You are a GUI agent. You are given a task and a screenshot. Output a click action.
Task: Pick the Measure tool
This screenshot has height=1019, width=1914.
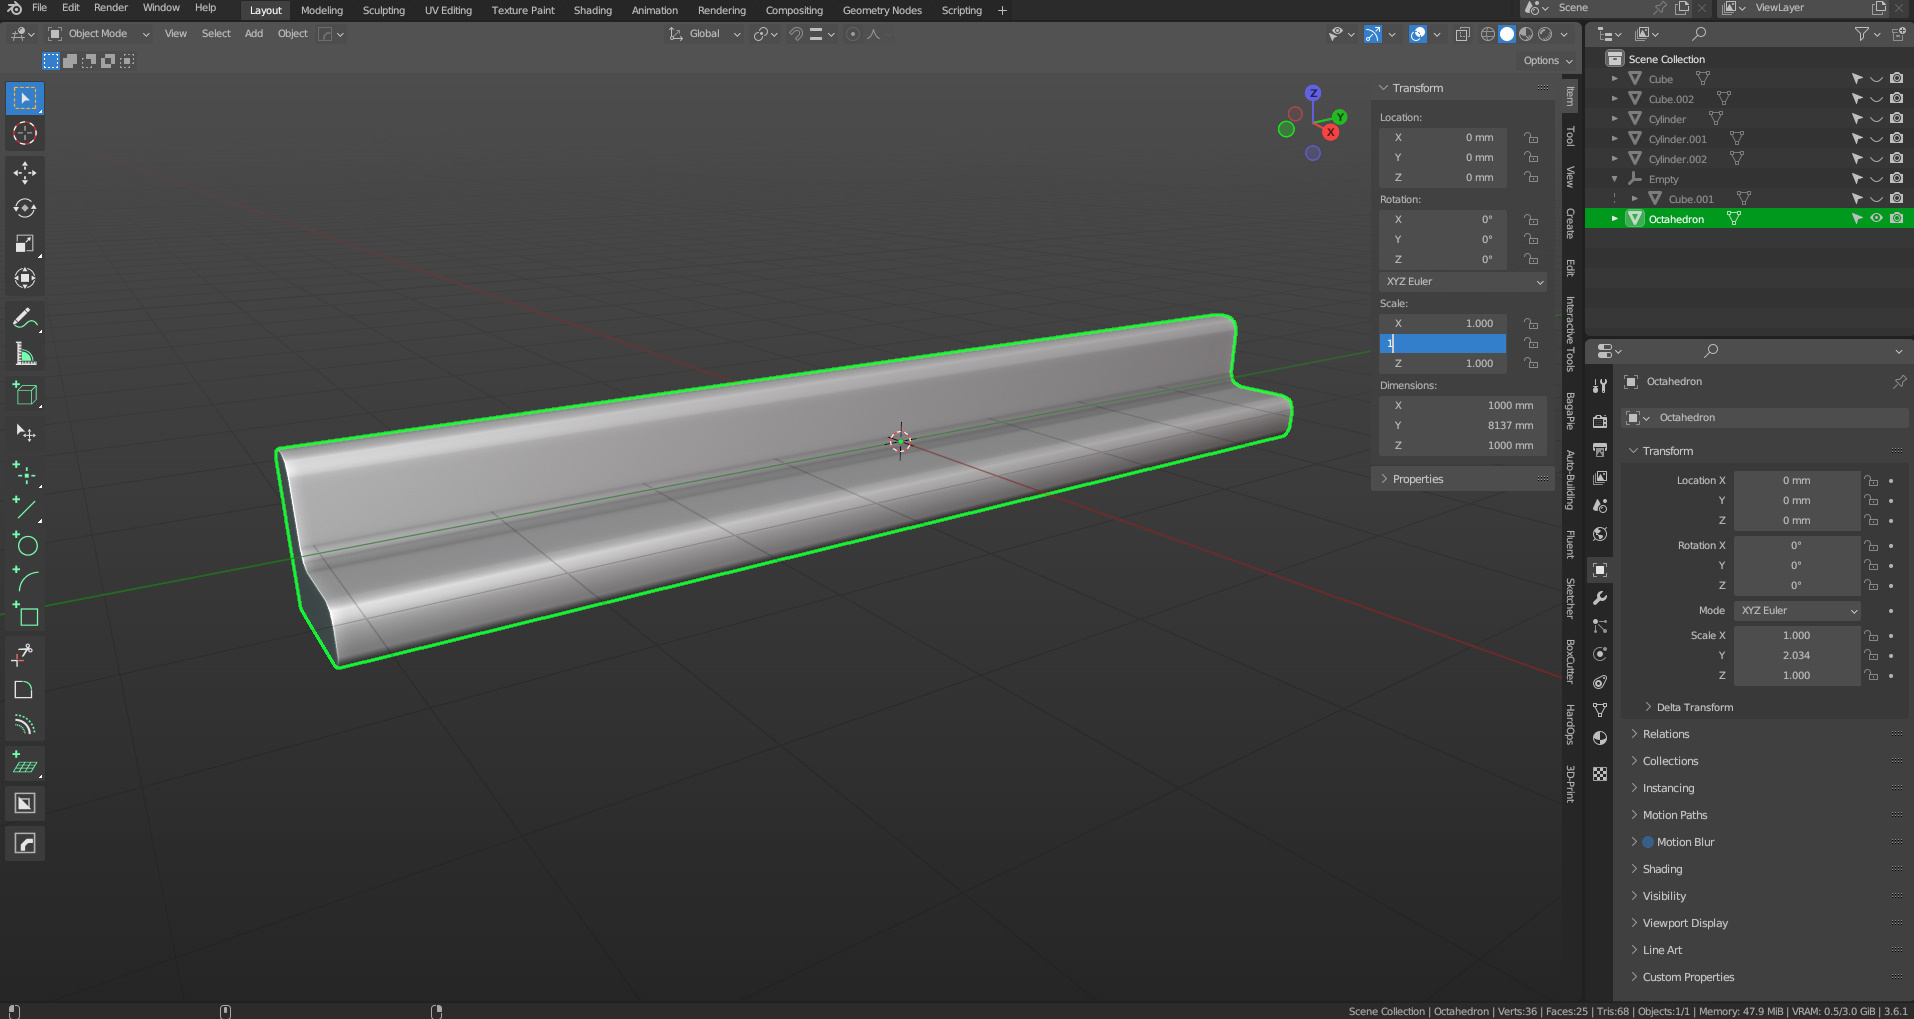(25, 354)
